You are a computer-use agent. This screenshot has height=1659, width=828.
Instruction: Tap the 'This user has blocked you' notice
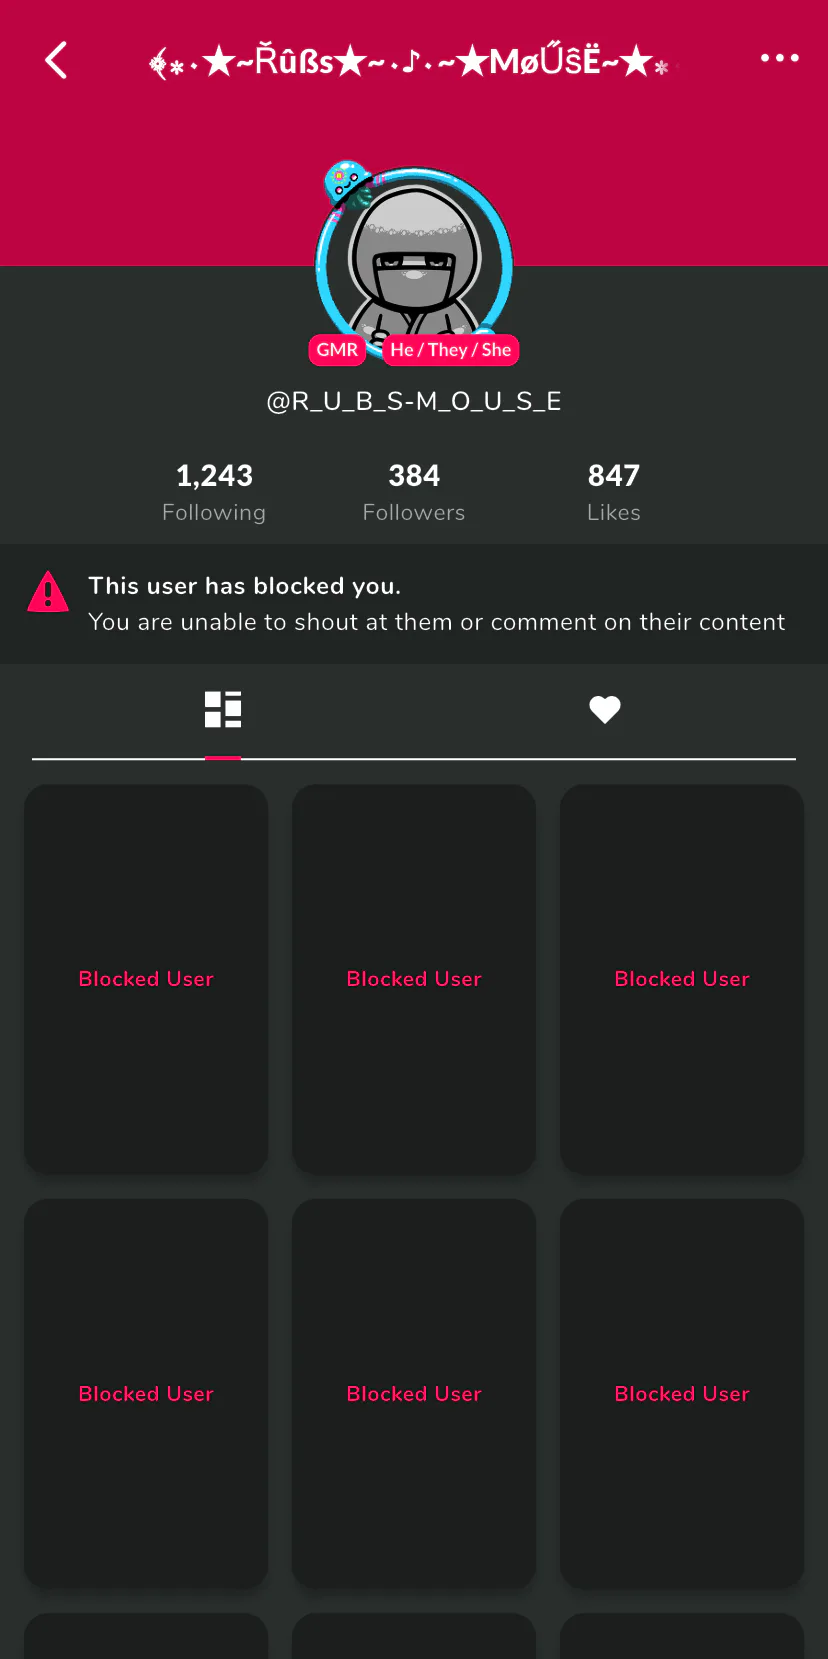click(x=414, y=604)
